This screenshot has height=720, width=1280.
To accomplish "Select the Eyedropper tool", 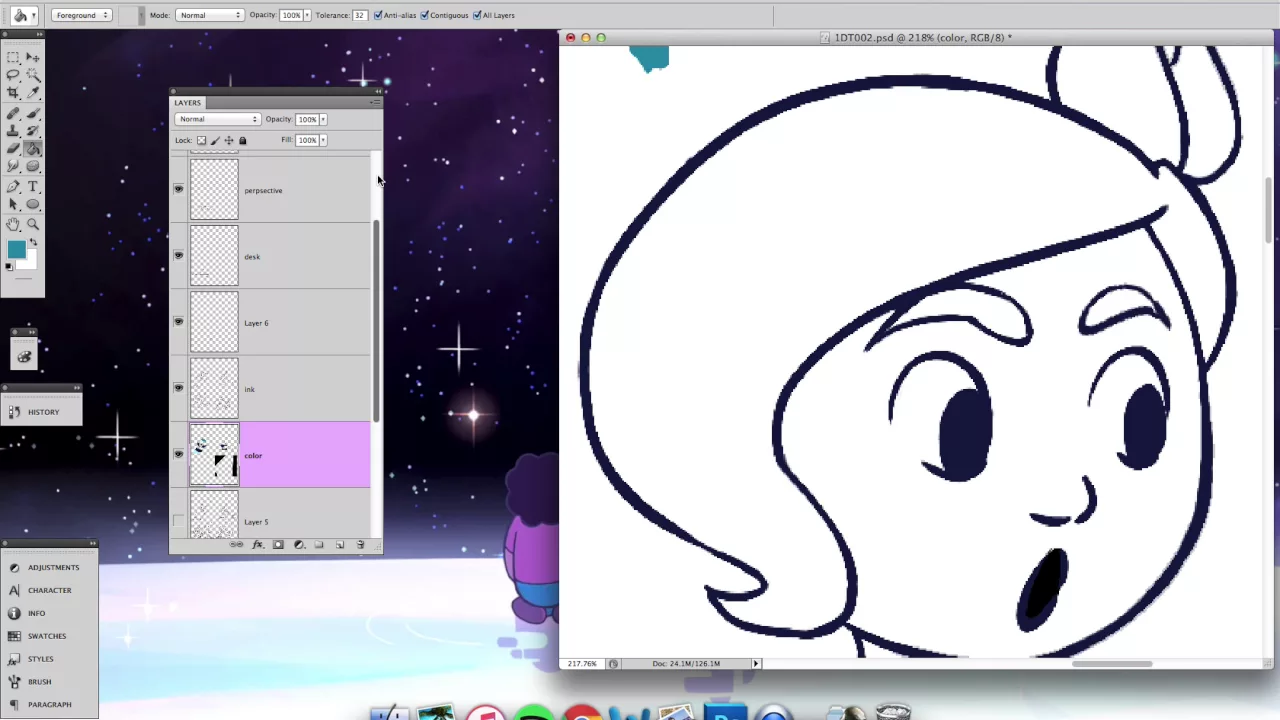I will [x=33, y=92].
